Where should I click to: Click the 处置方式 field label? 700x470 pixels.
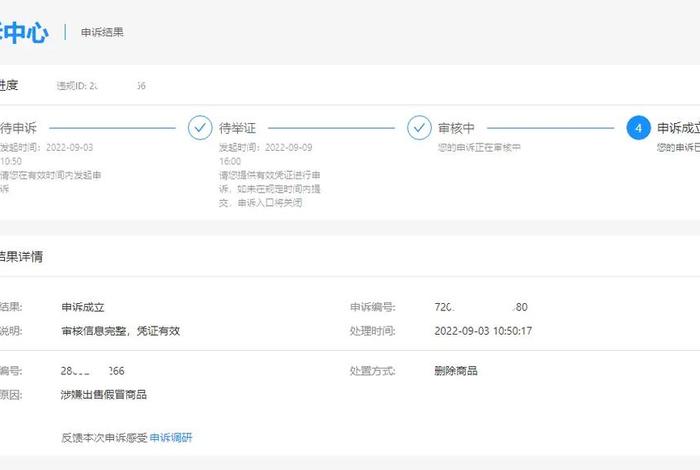coord(372,370)
